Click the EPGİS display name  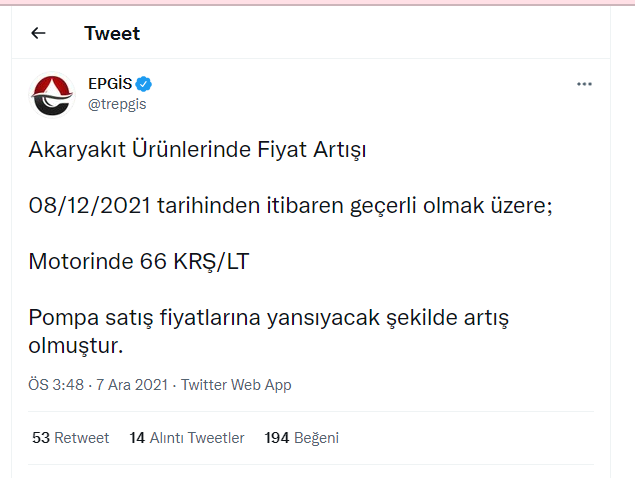109,84
